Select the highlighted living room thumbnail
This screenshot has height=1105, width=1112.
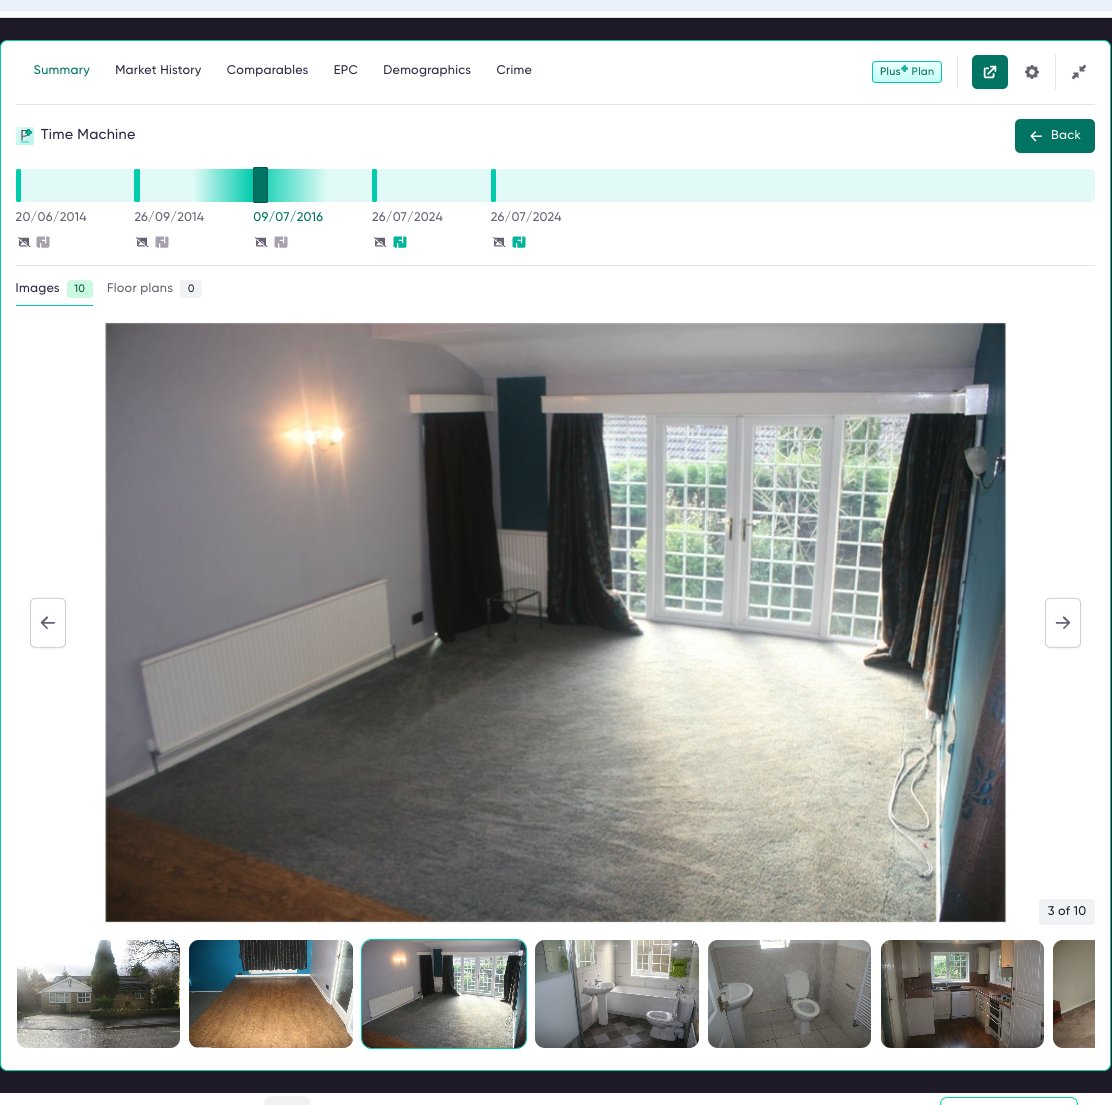(444, 994)
